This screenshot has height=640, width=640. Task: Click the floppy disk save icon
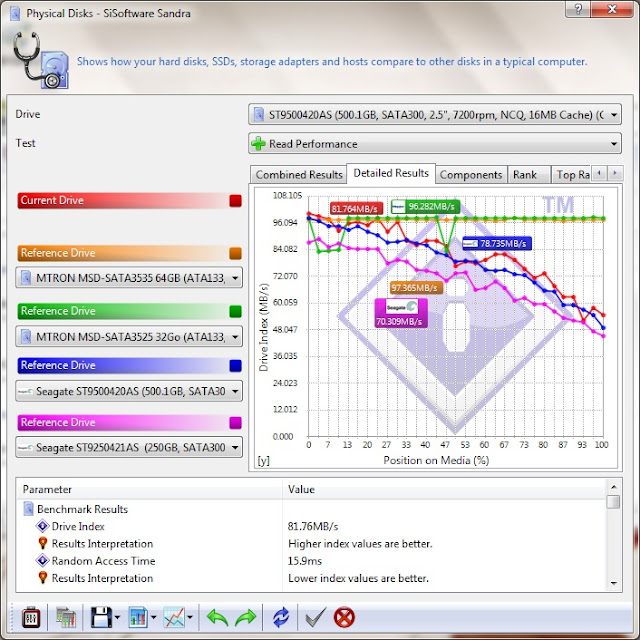click(x=101, y=617)
